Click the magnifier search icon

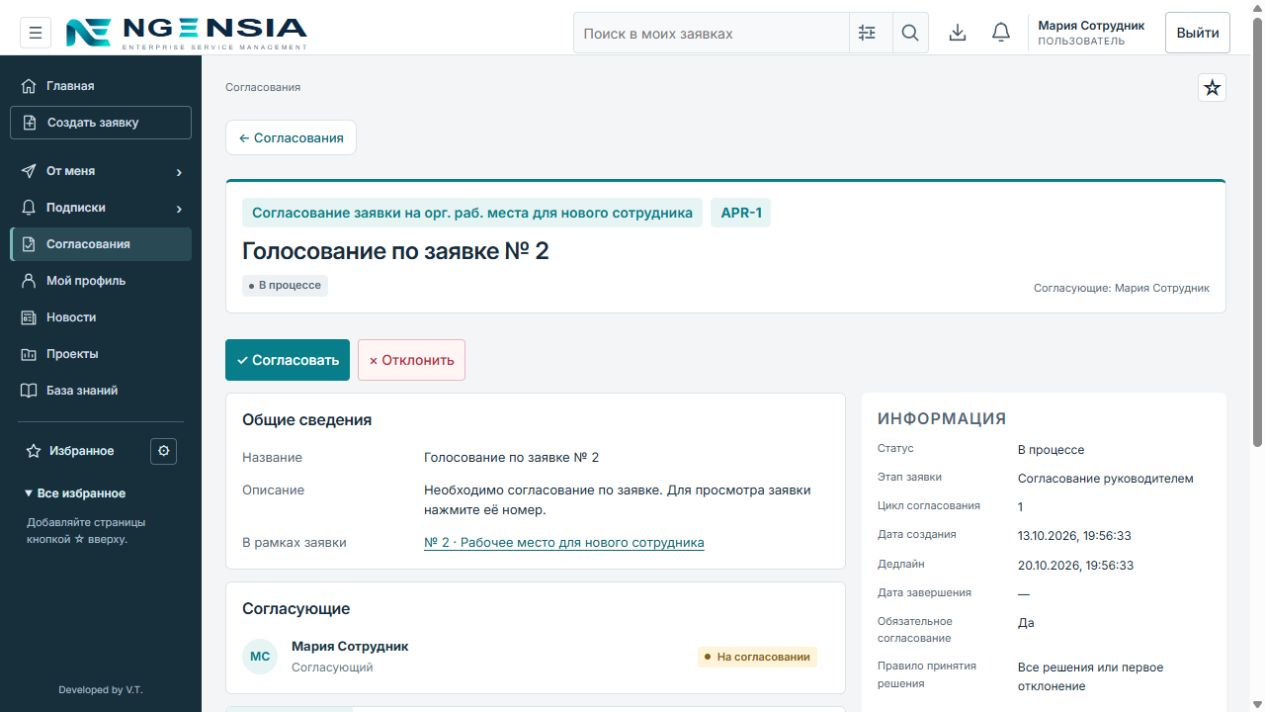[x=909, y=33]
